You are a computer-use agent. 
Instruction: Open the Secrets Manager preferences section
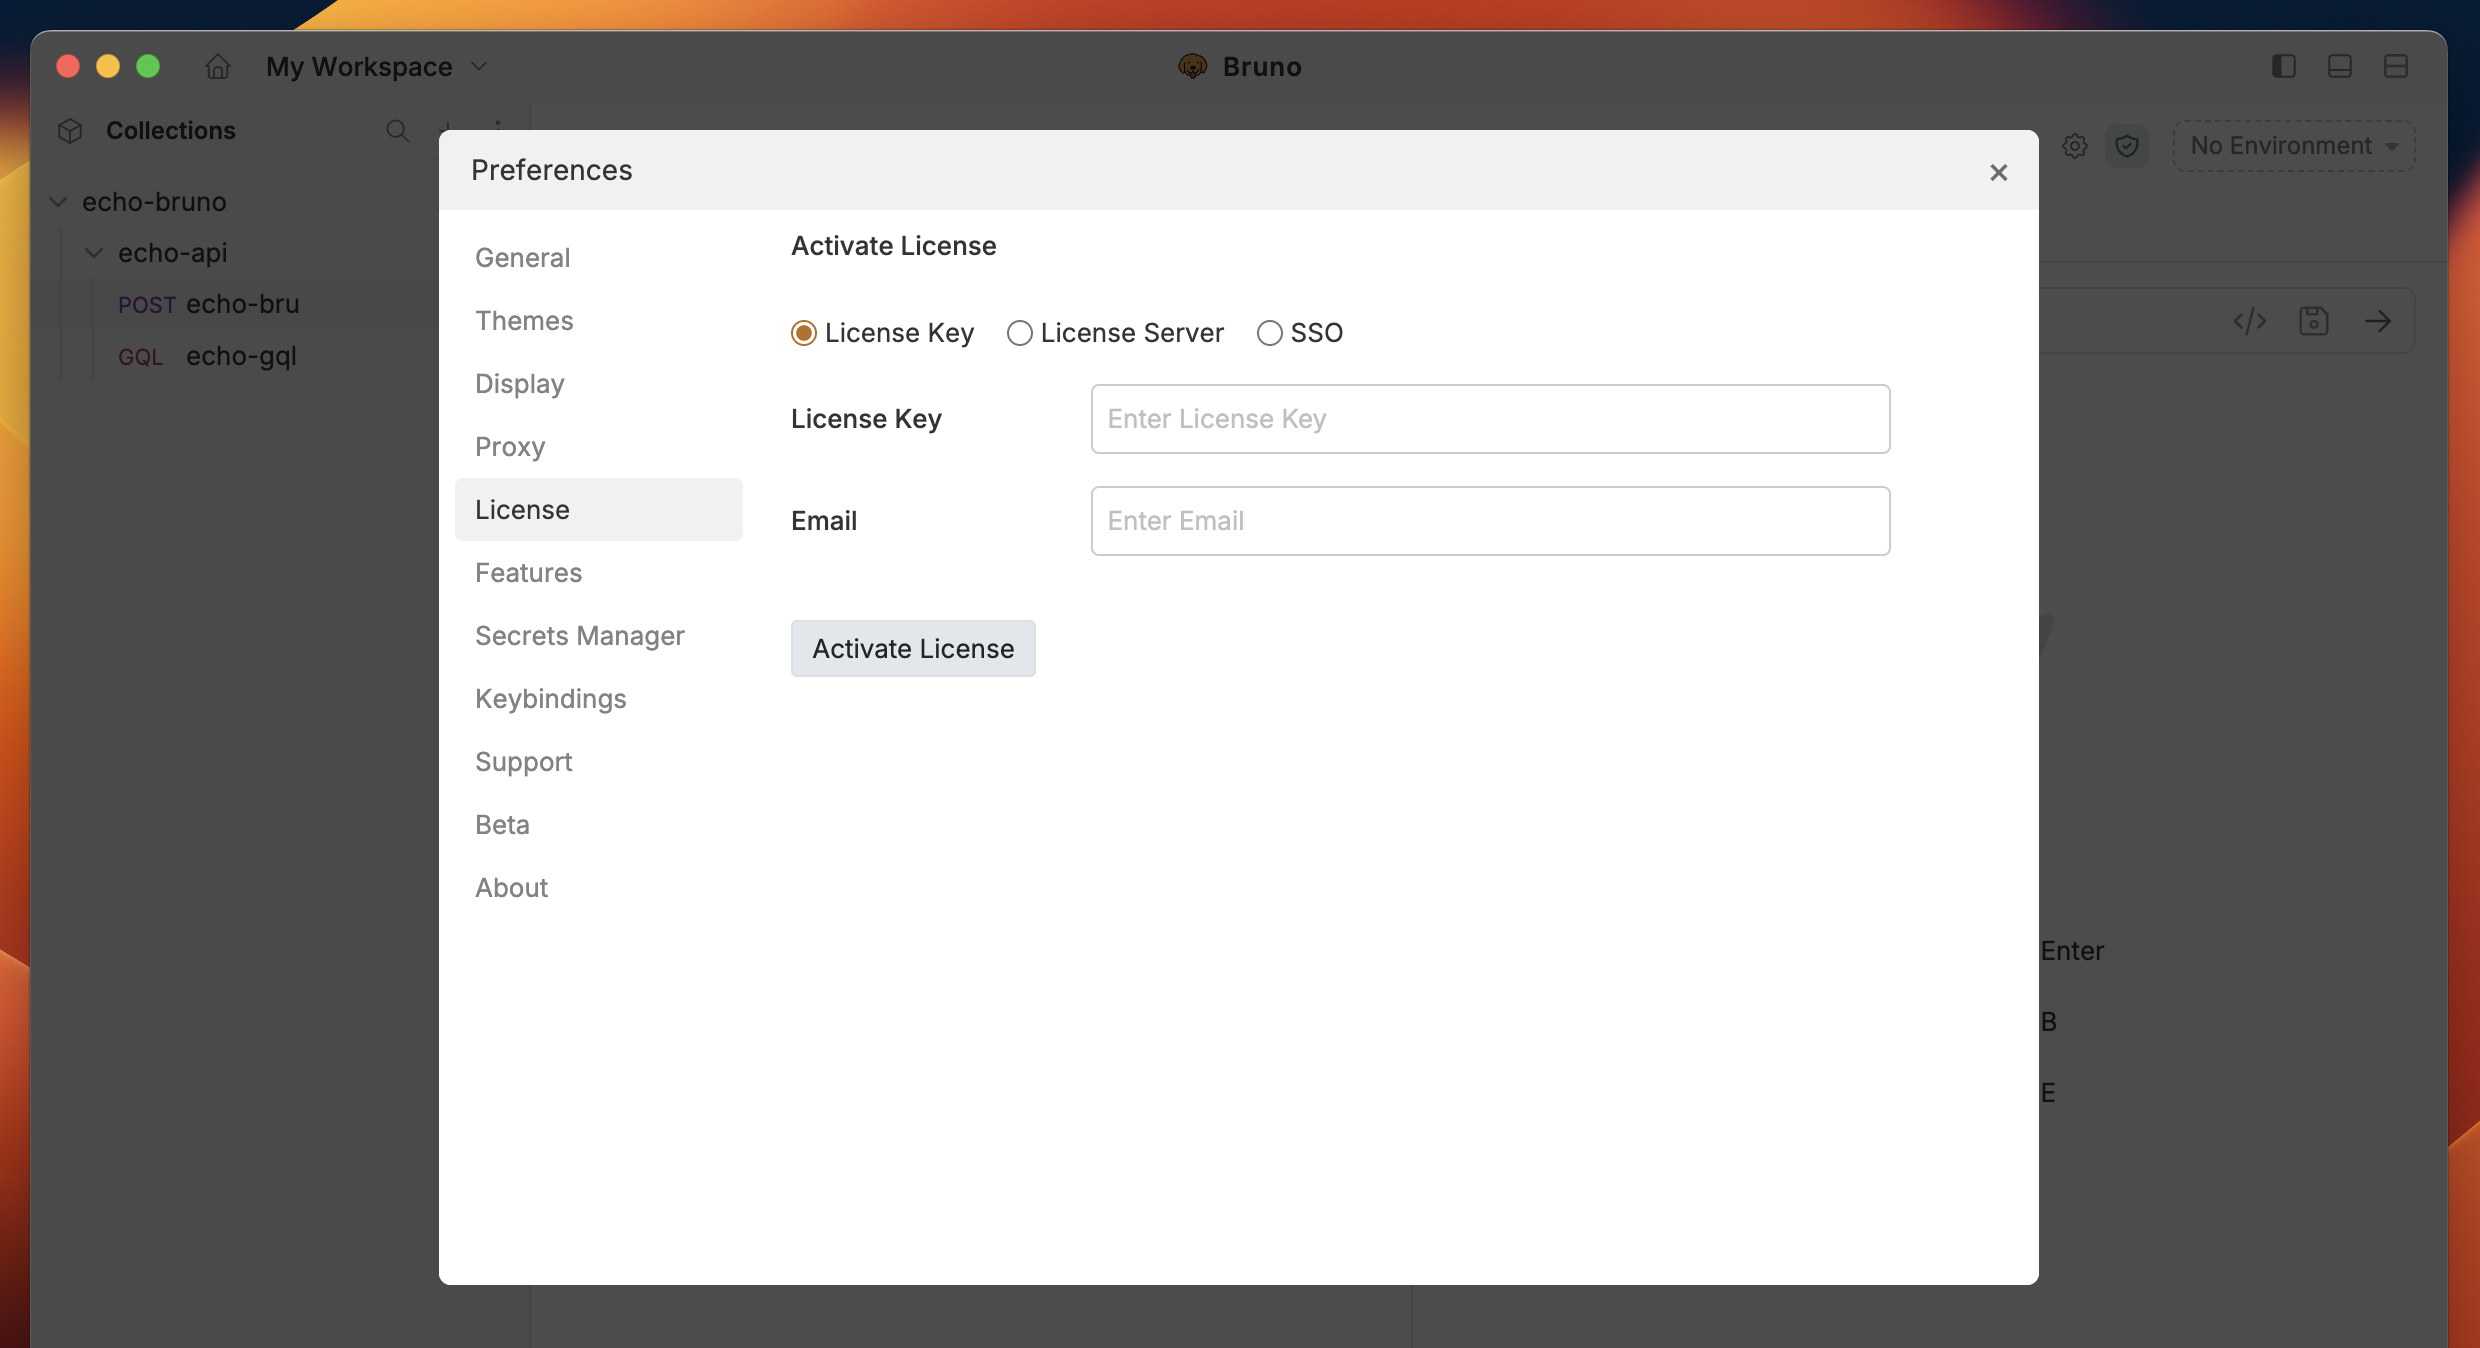[580, 635]
